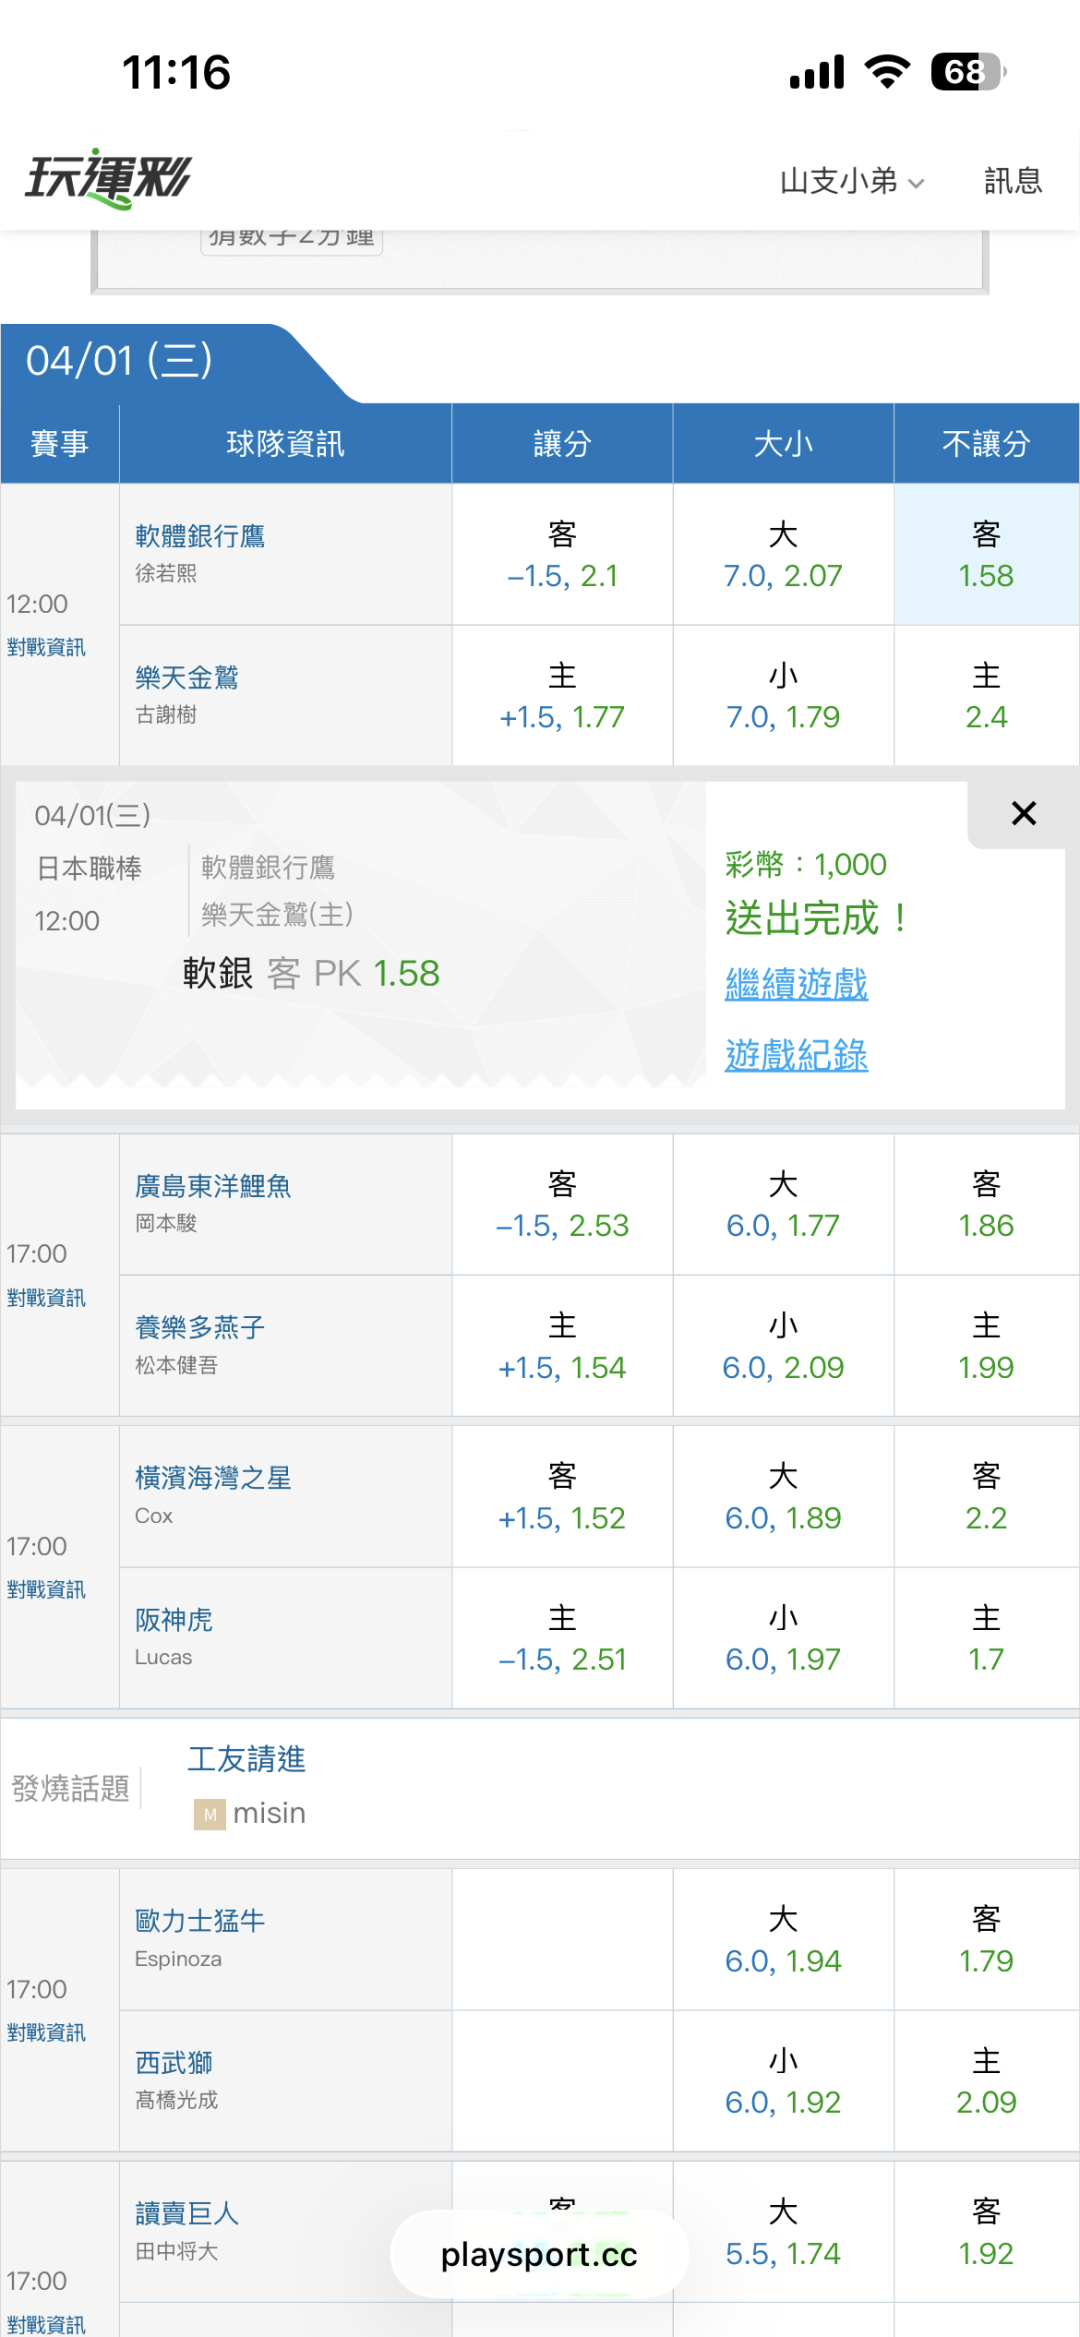Open 橫濱海灣之星 team link
1080x2337 pixels.
[213, 1478]
